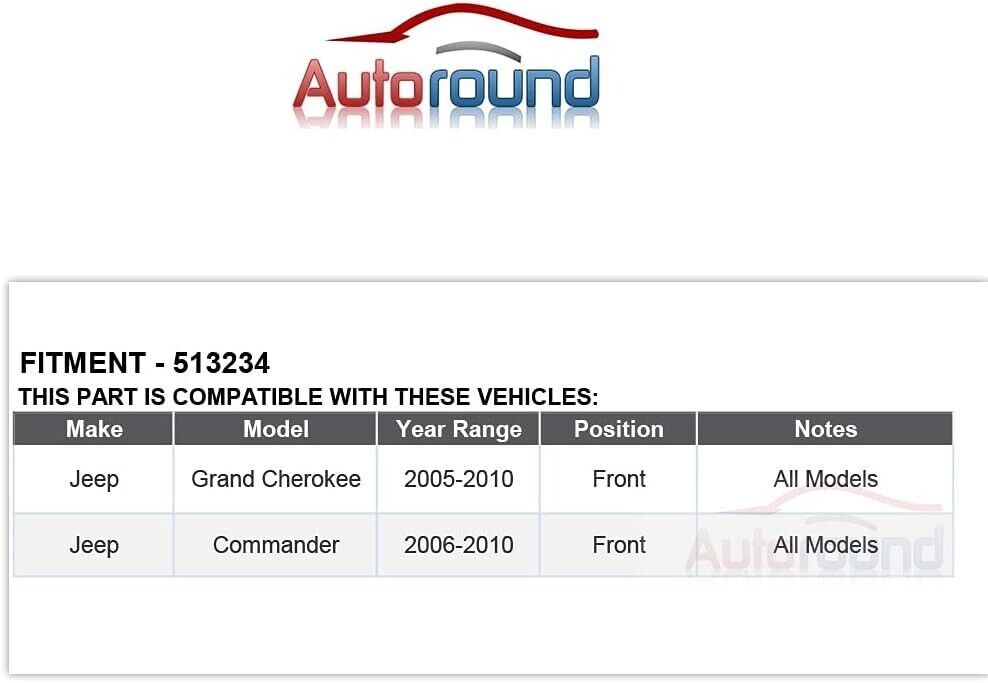
Task: Click the Make column header
Action: (94, 429)
